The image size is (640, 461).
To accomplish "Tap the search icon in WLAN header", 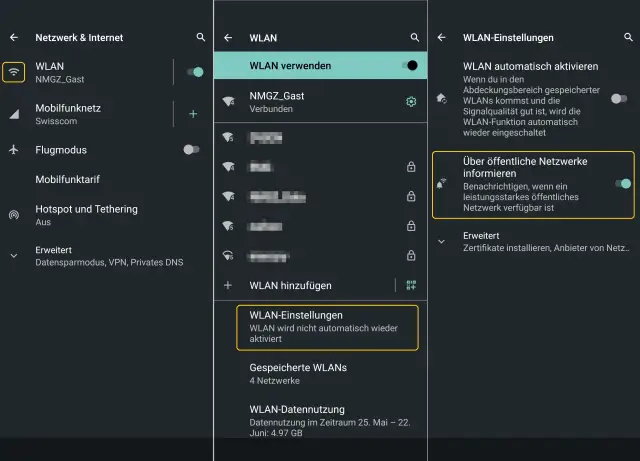I will click(x=414, y=38).
